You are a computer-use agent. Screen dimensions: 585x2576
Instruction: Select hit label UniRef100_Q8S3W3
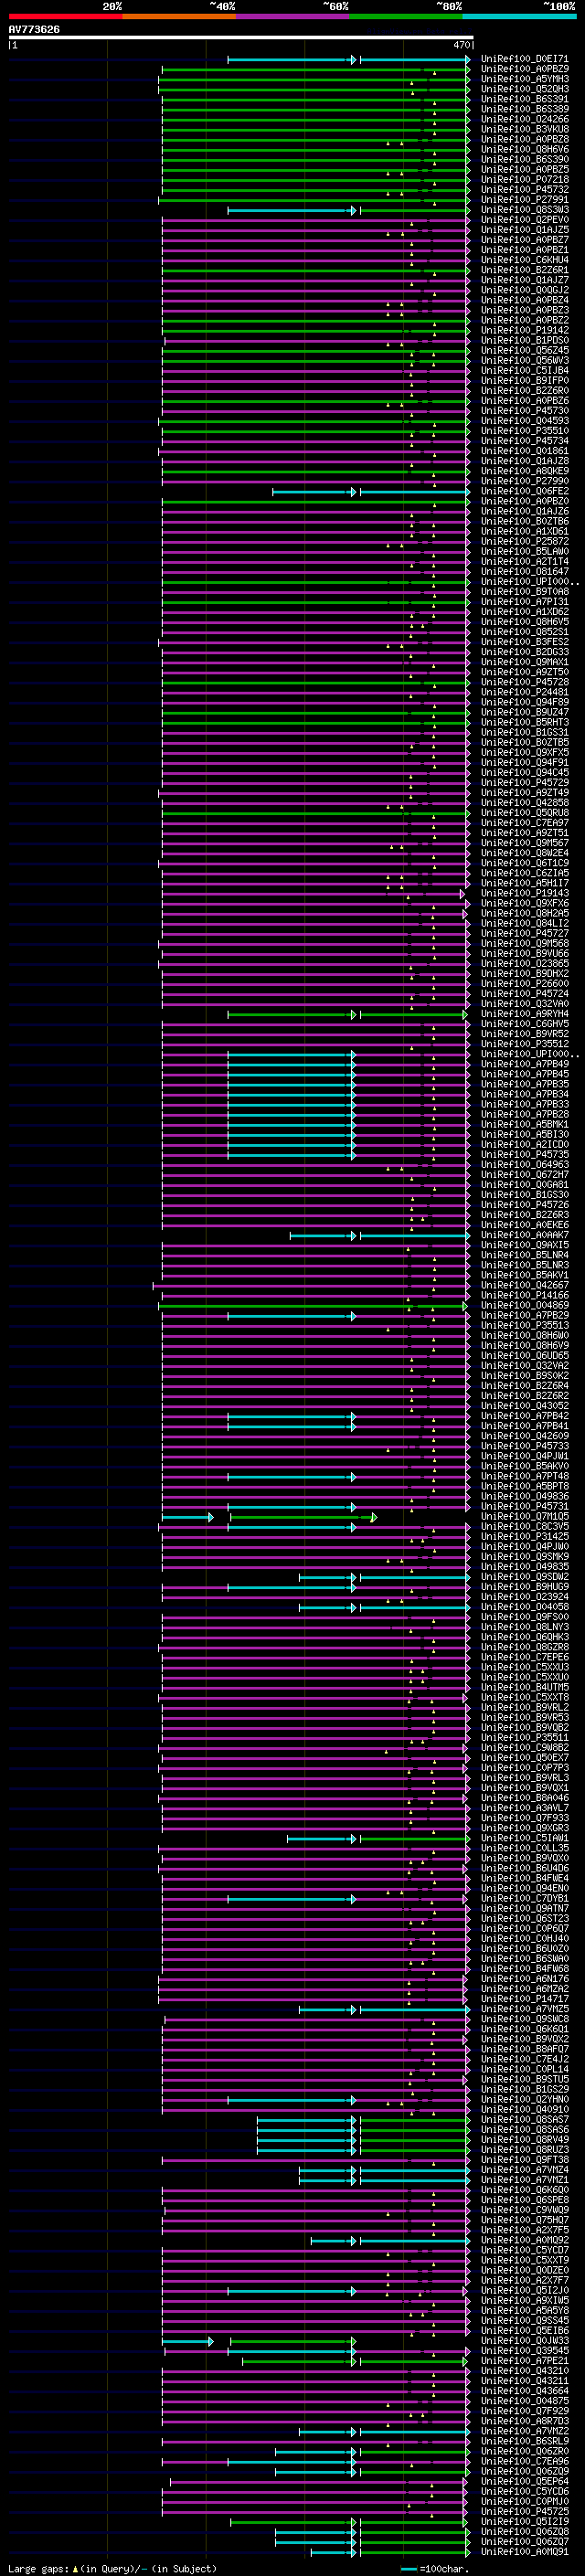click(x=524, y=211)
